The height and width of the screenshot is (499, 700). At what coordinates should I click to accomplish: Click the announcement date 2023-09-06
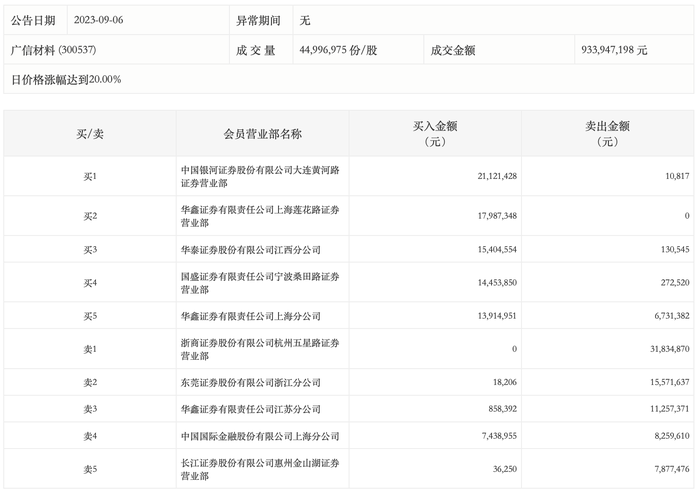tap(99, 20)
